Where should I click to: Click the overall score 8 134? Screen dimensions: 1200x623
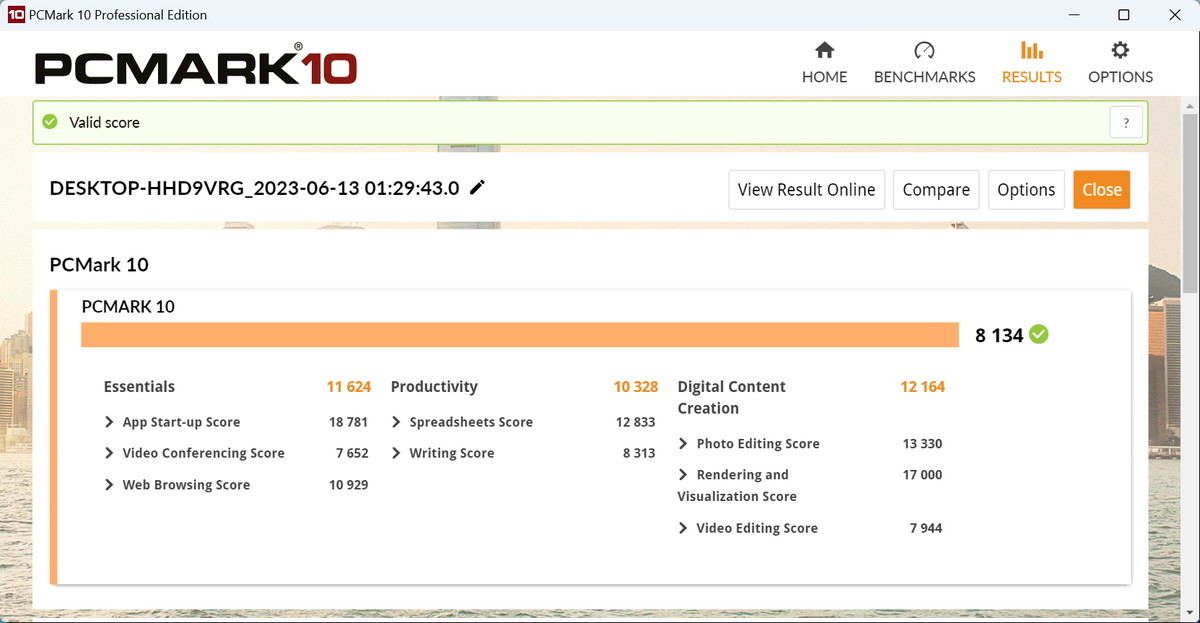point(999,335)
